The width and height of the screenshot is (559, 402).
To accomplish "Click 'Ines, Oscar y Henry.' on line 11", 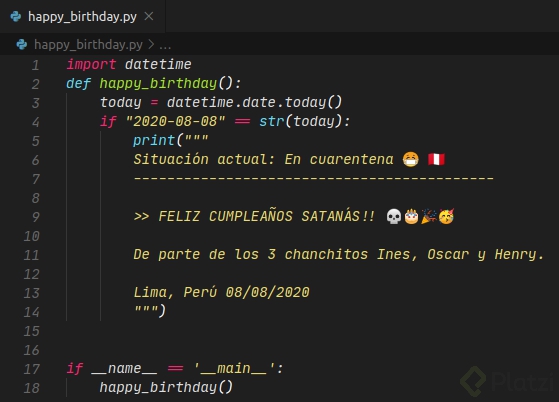I will coord(461,254).
